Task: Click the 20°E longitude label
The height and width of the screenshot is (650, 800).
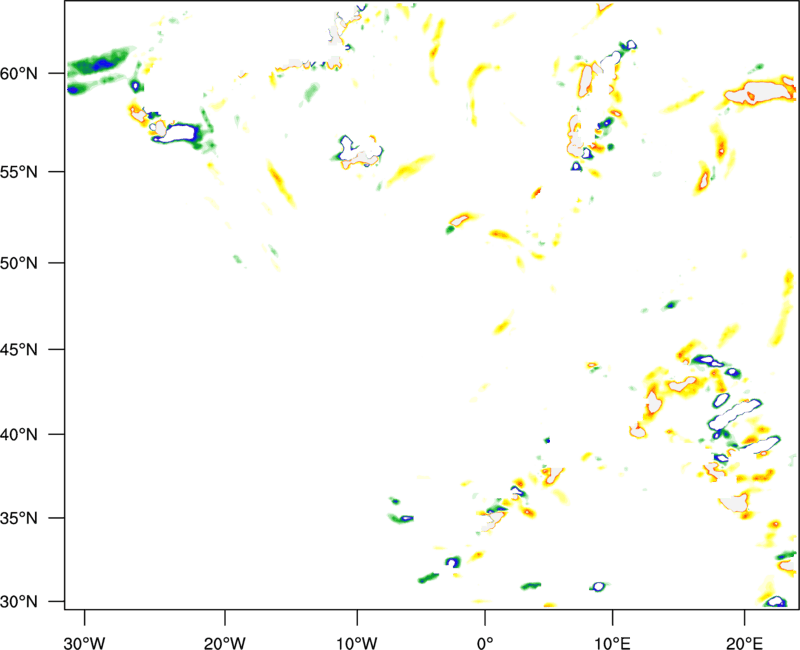Action: pos(744,643)
